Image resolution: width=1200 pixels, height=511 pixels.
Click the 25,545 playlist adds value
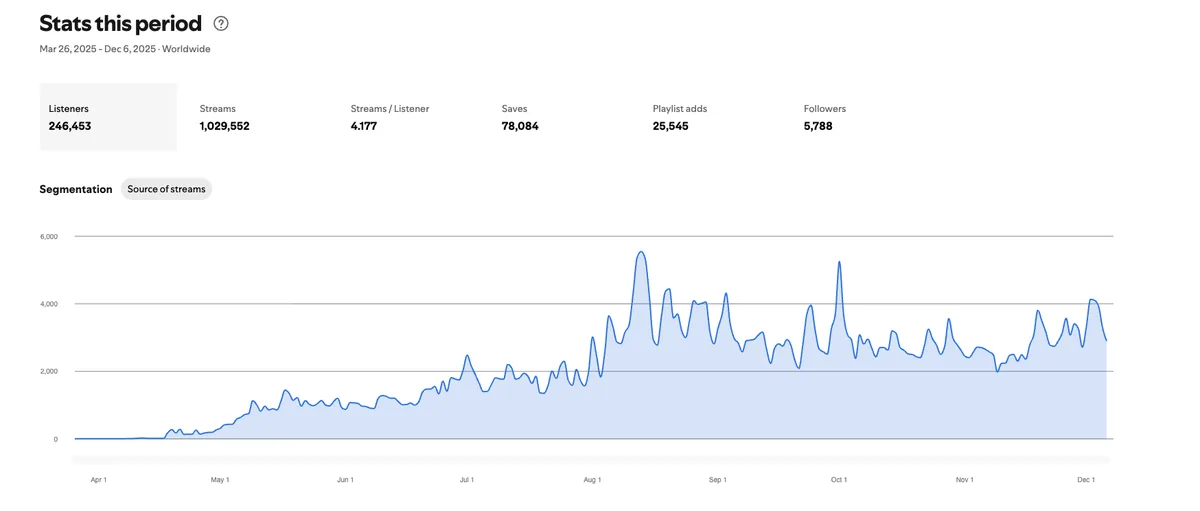[671, 126]
